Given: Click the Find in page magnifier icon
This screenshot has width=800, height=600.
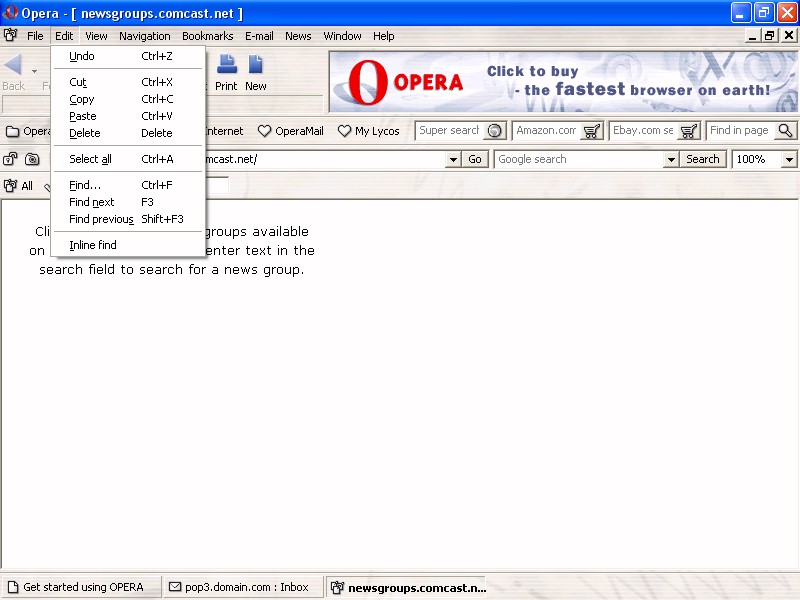Looking at the screenshot, I should coord(786,131).
